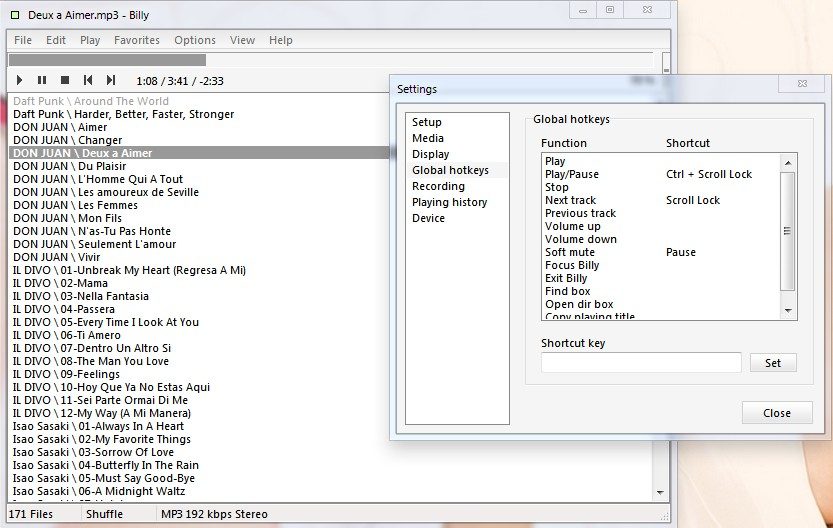Select DON JUAN \ Du Plaisir track
833x528 pixels.
(x=70, y=166)
